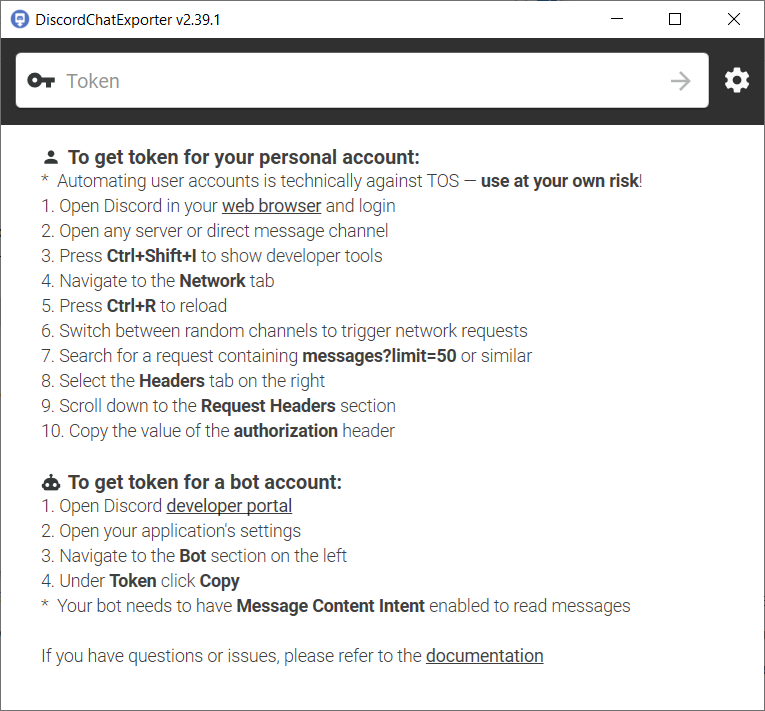Click the "use at your own risk" warning text
This screenshot has width=765, height=711.
pyautogui.click(x=559, y=181)
